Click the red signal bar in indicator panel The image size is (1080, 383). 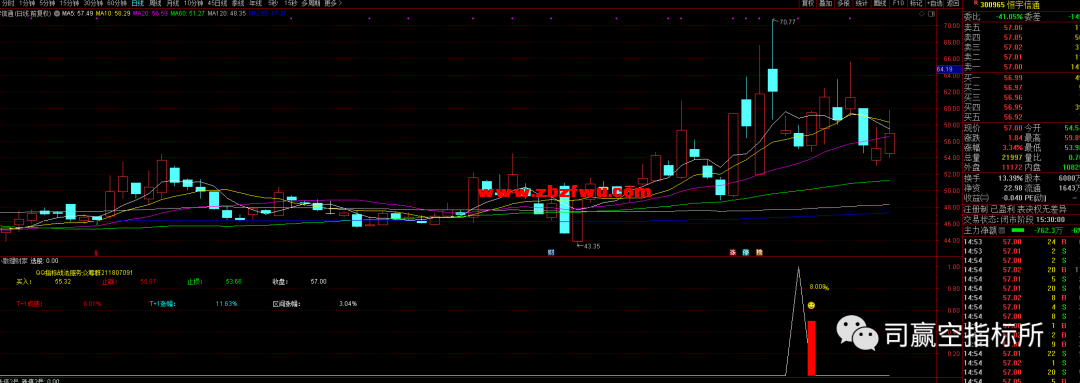tap(811, 349)
